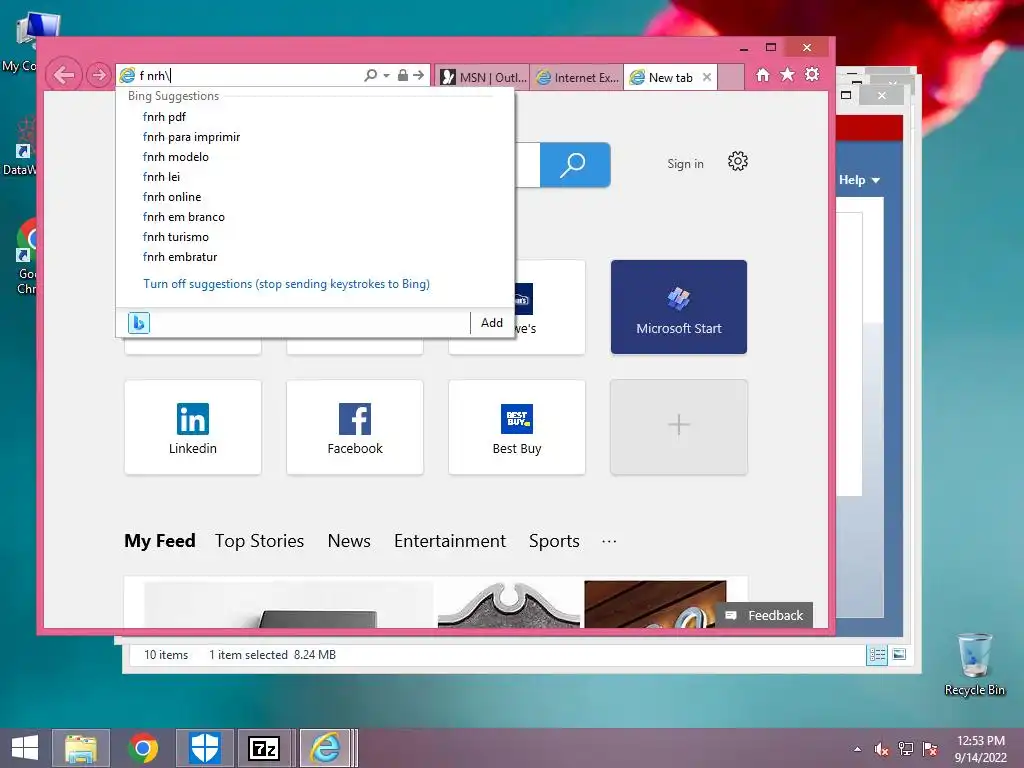Show hidden system tray icons arrow
This screenshot has height=768, width=1024.
point(857,749)
